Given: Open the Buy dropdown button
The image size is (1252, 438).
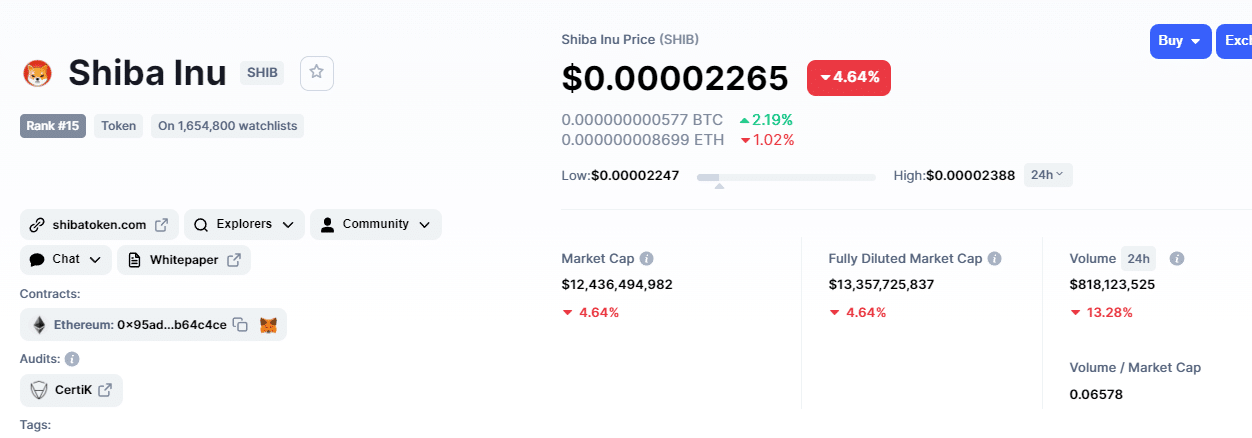Looking at the screenshot, I should click(x=1180, y=41).
